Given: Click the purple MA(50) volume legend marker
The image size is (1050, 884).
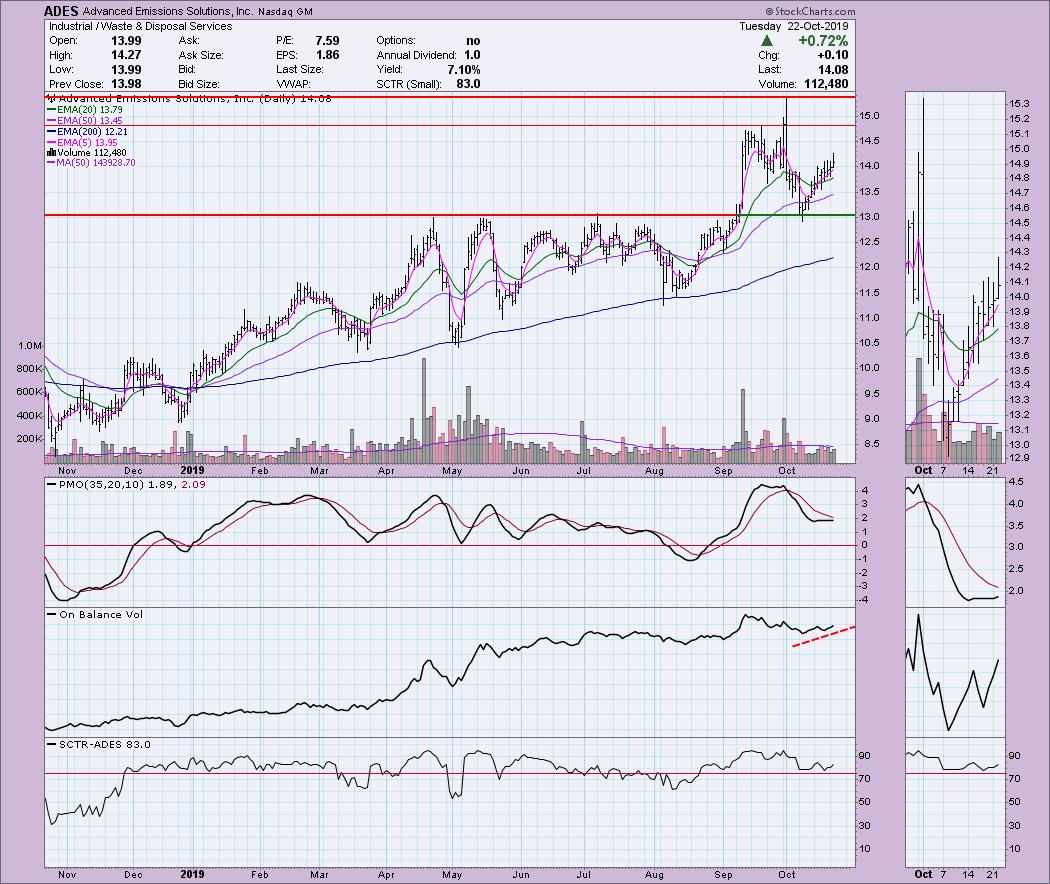Looking at the screenshot, I should 50,162.
